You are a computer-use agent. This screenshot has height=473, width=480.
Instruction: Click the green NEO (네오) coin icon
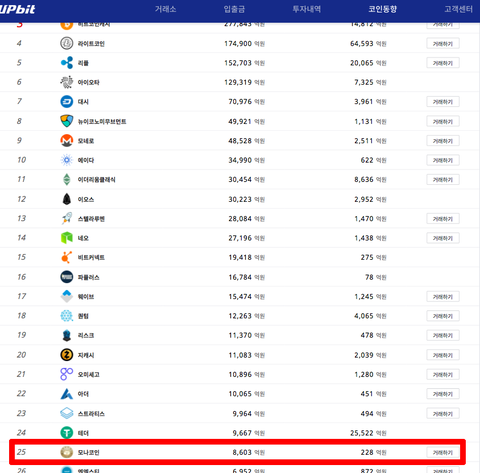[x=67, y=238]
